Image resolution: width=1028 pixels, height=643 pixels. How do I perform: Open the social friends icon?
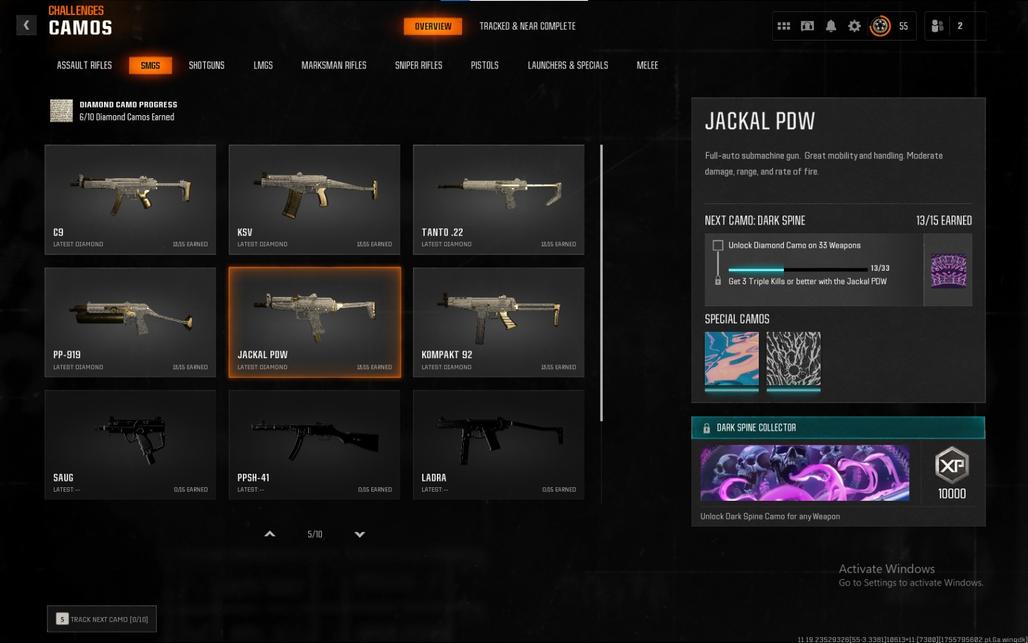tap(938, 26)
